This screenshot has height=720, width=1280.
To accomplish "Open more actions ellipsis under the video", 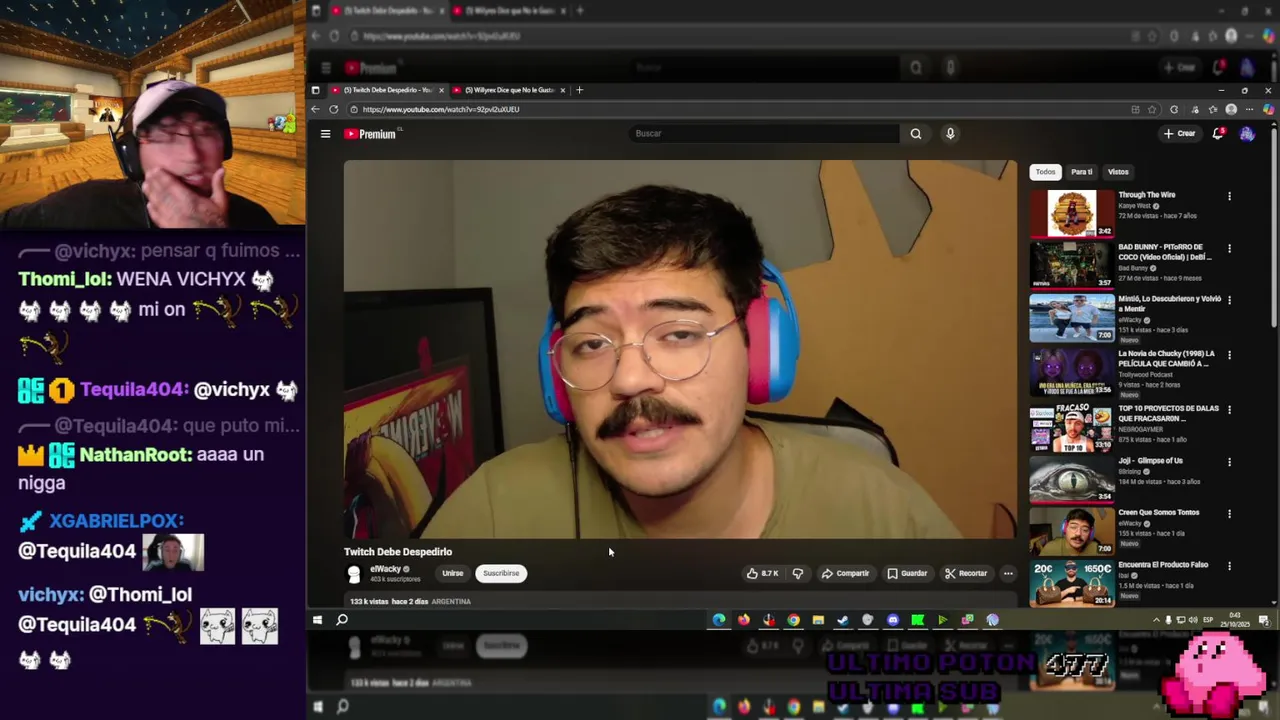I will point(1008,573).
